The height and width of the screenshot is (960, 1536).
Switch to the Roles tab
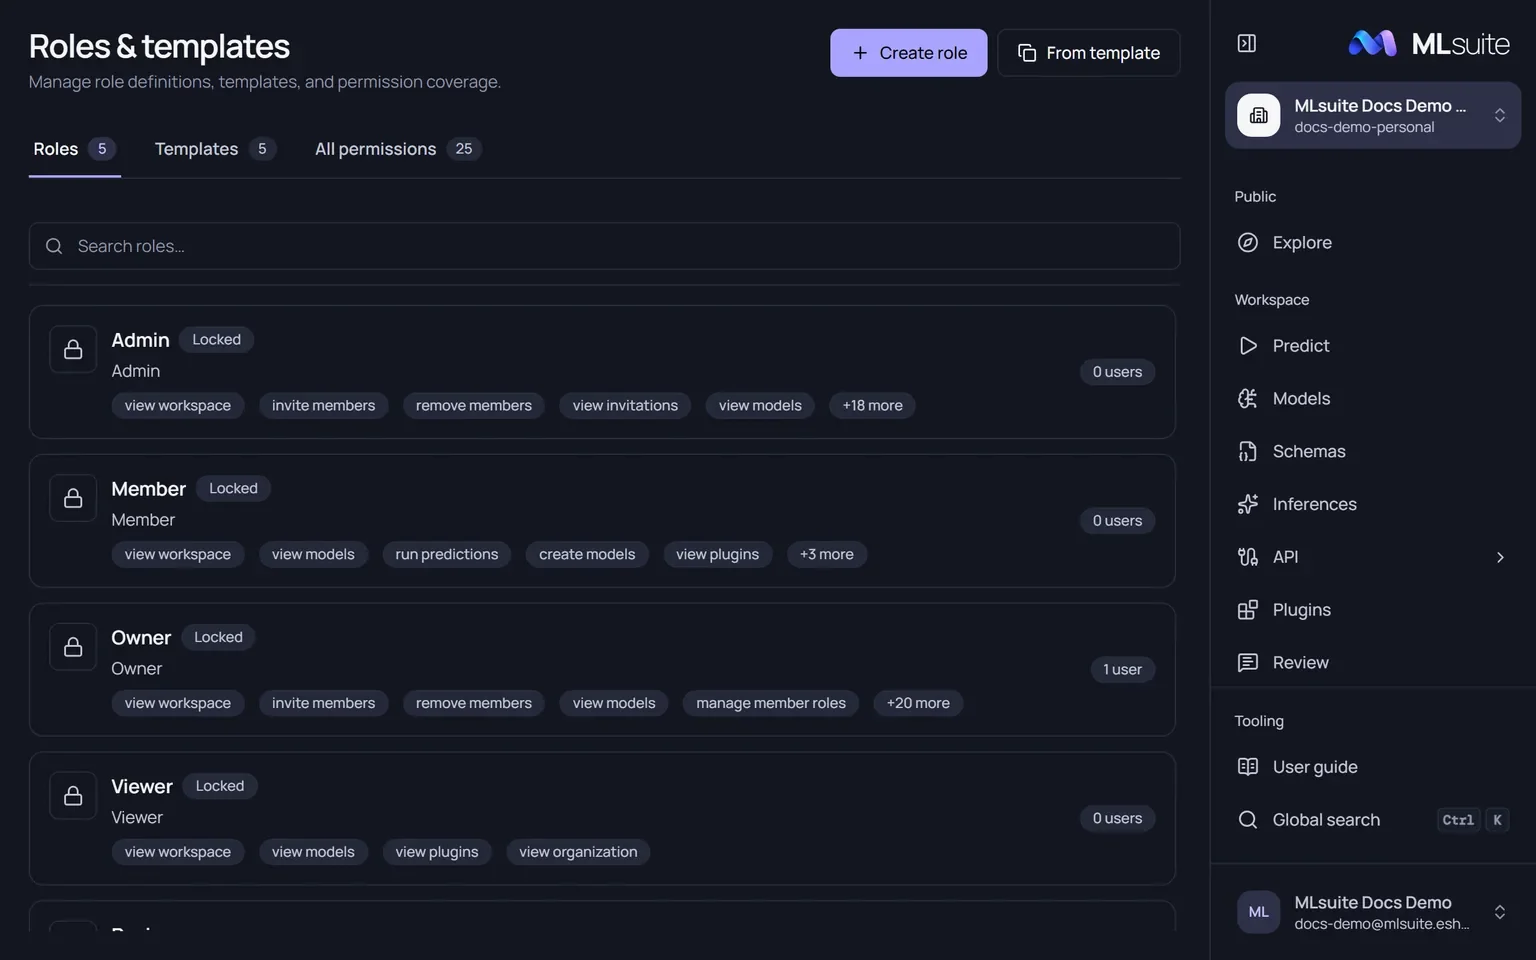tap(75, 149)
